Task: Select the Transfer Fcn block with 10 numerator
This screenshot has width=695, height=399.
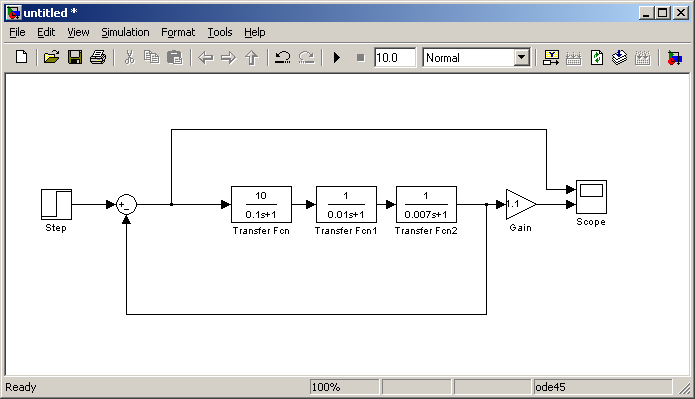Action: pos(261,204)
